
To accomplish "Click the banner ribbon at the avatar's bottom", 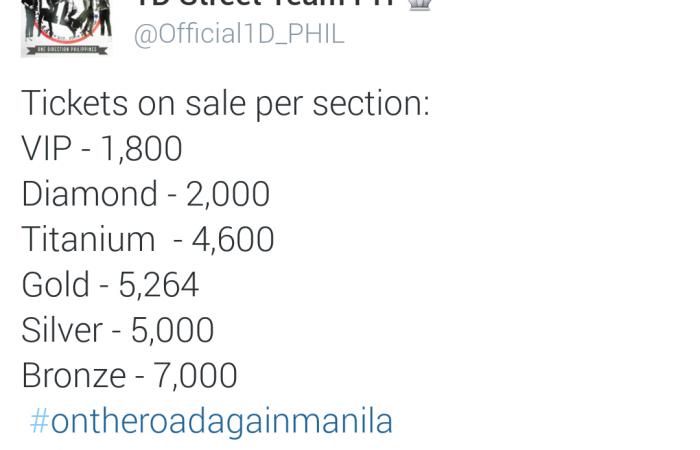I will click(x=66, y=50).
